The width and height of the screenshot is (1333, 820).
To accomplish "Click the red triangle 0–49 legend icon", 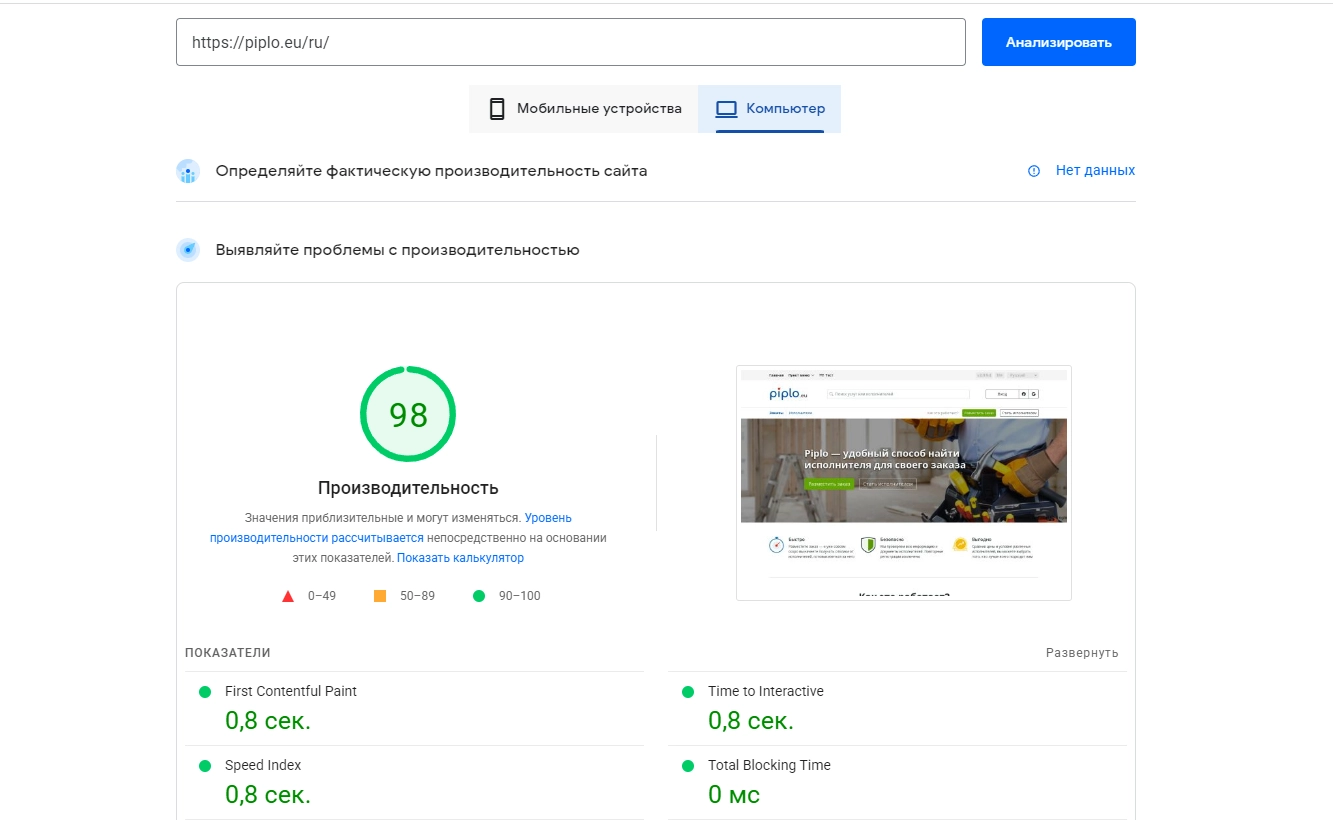I will [x=288, y=596].
